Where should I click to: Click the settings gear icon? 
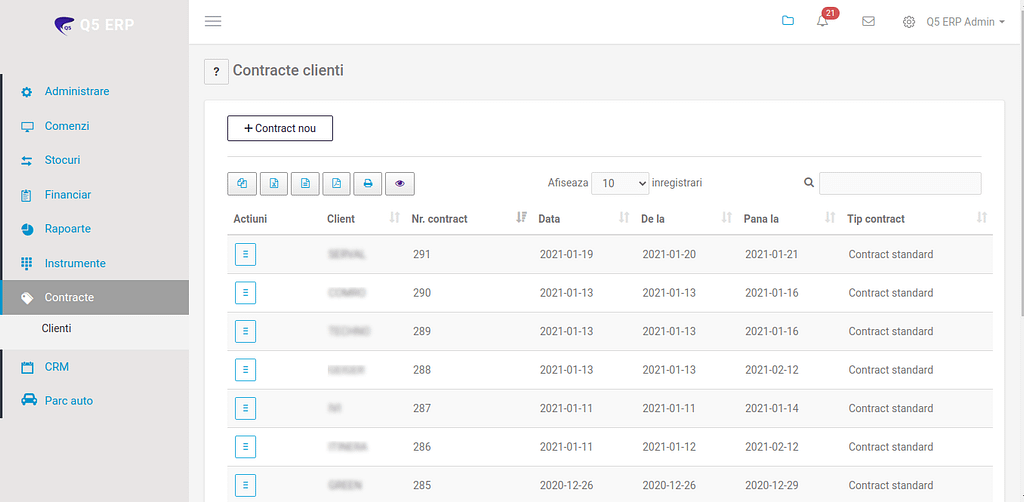pyautogui.click(x=908, y=22)
